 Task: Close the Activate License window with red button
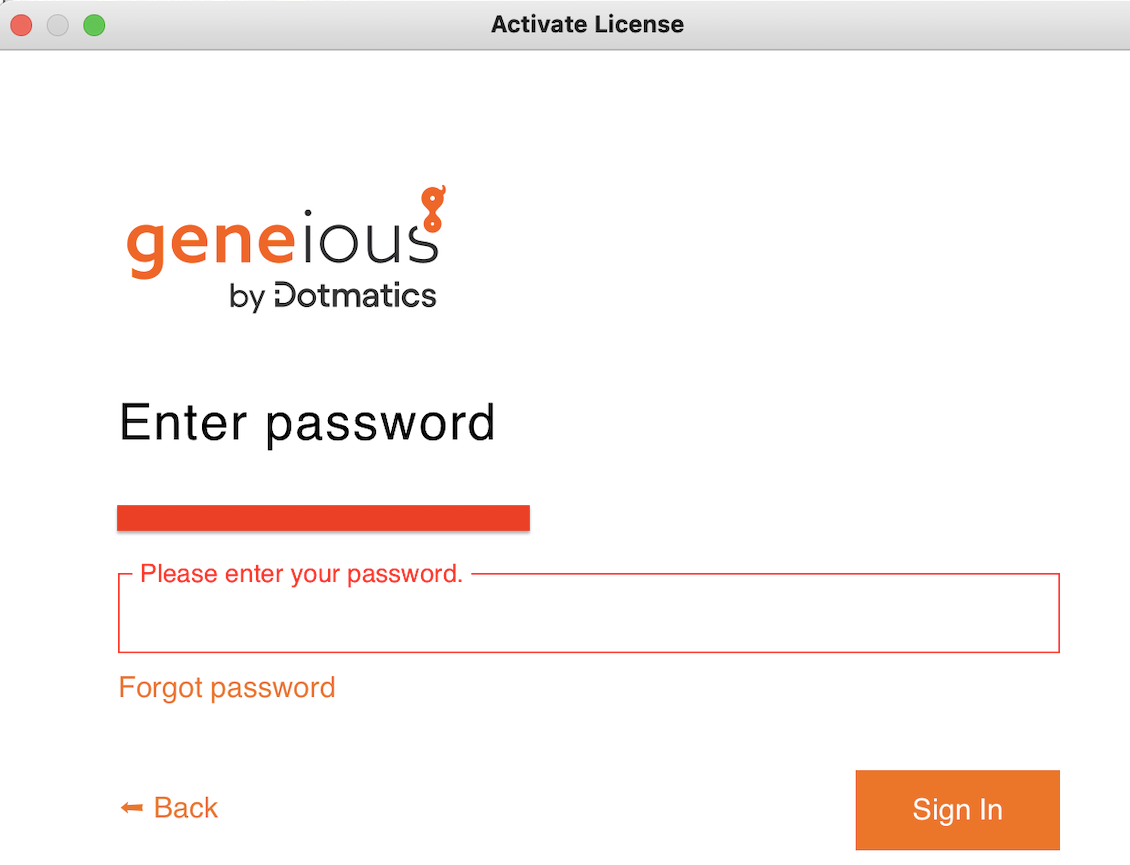(22, 25)
